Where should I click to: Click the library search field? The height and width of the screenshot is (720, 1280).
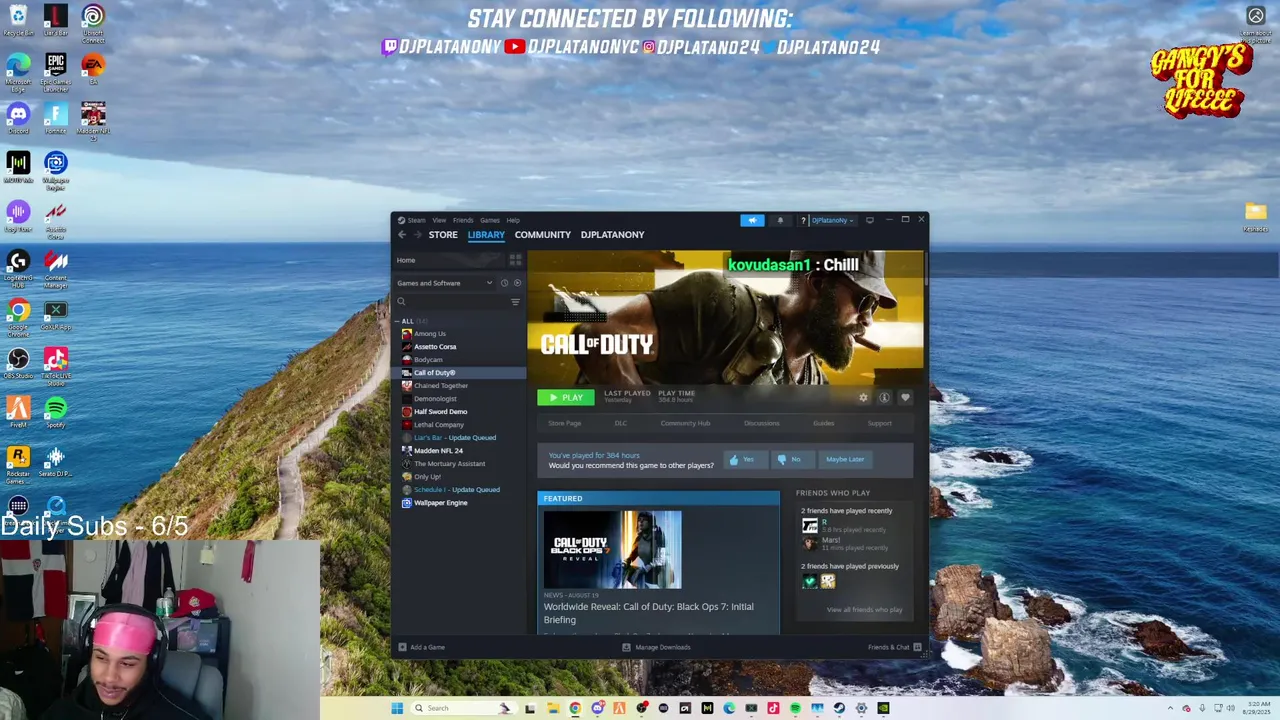click(x=451, y=302)
